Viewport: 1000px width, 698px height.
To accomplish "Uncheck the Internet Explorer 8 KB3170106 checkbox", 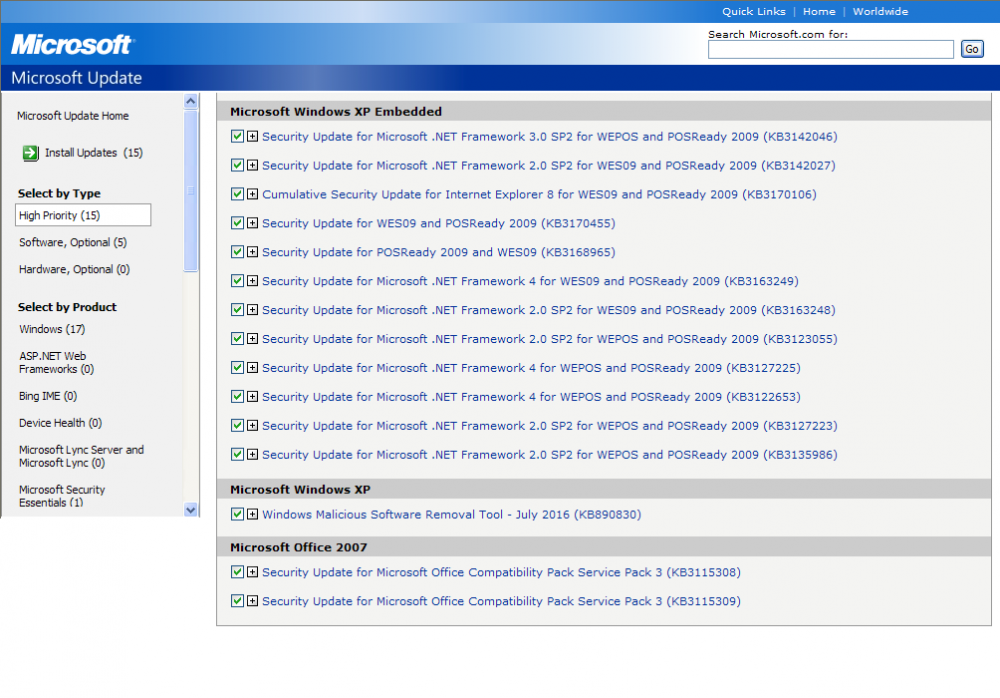I will (x=237, y=194).
